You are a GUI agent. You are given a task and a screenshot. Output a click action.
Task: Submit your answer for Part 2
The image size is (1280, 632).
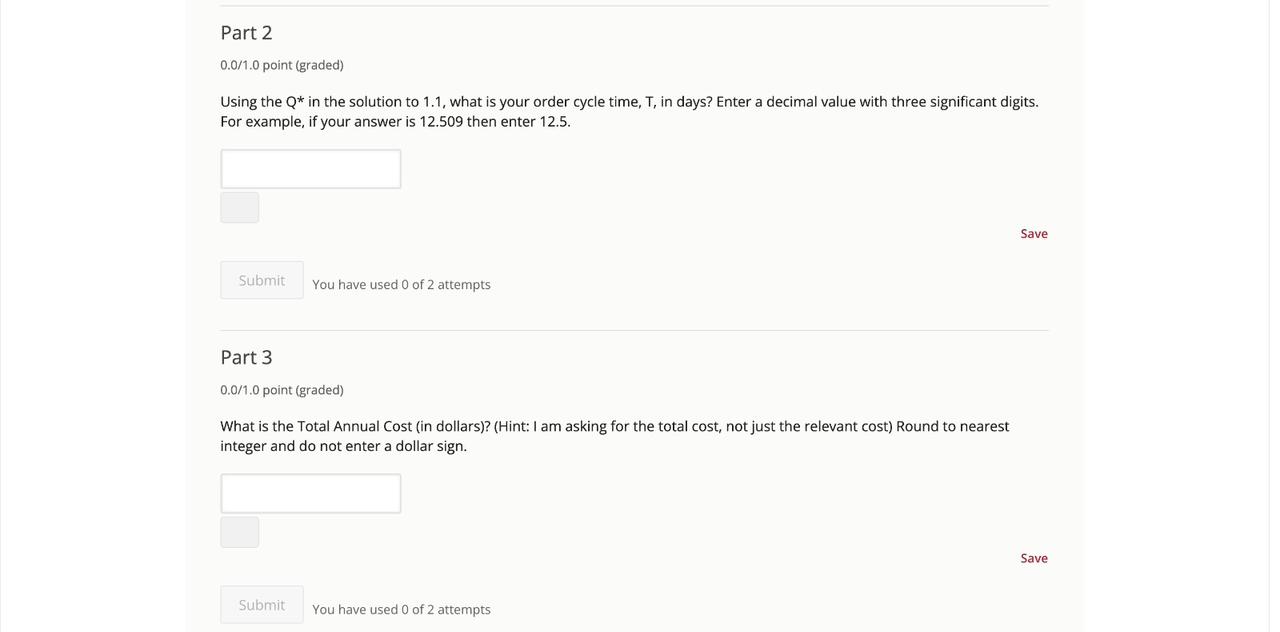coord(261,279)
